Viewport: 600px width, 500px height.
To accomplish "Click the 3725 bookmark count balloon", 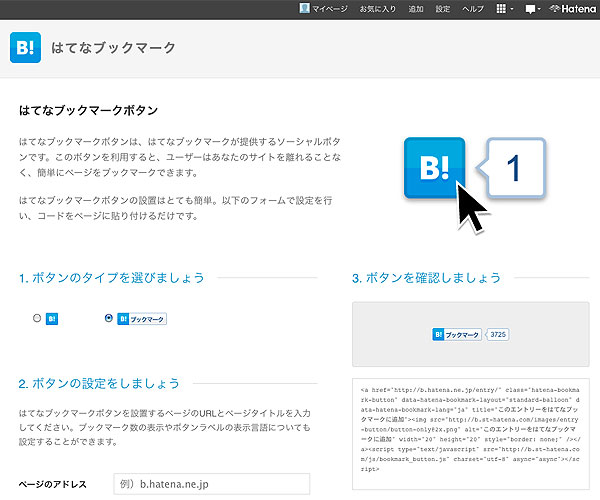I will [x=497, y=334].
